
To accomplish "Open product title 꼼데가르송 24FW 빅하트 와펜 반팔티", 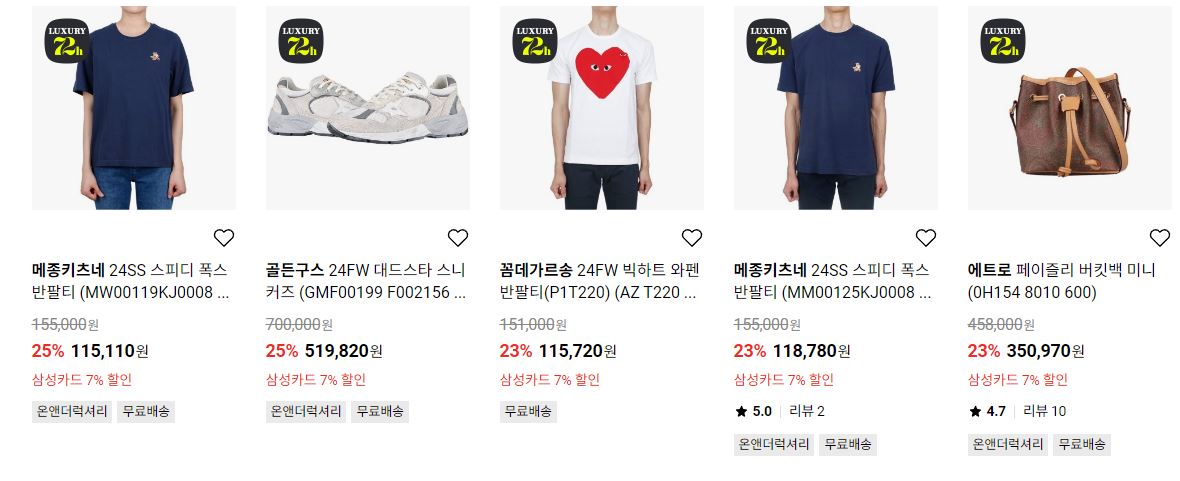I will pyautogui.click(x=600, y=282).
